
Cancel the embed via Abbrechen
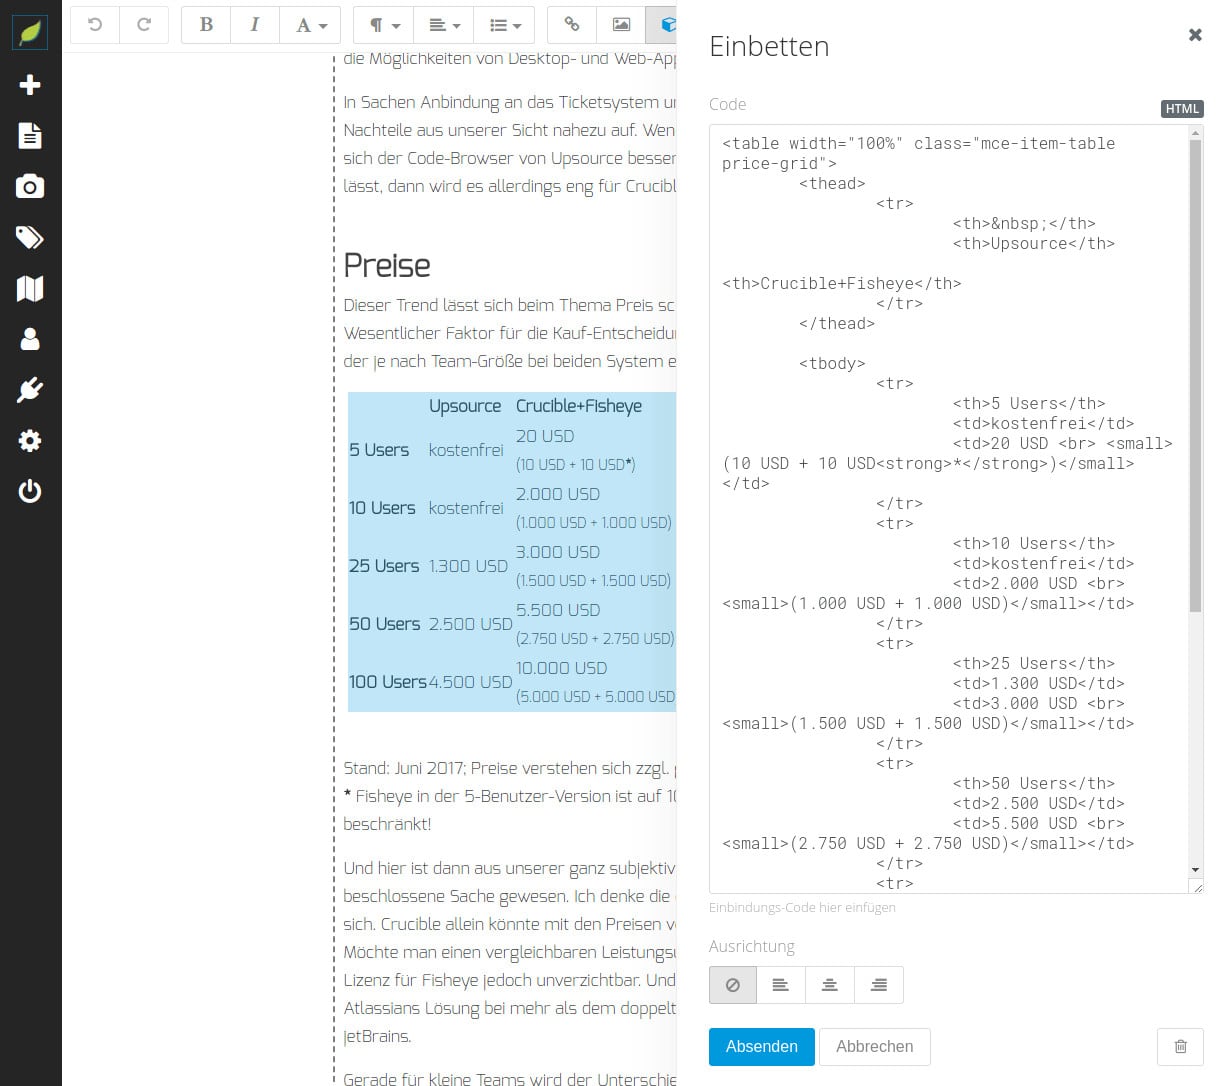point(875,1046)
